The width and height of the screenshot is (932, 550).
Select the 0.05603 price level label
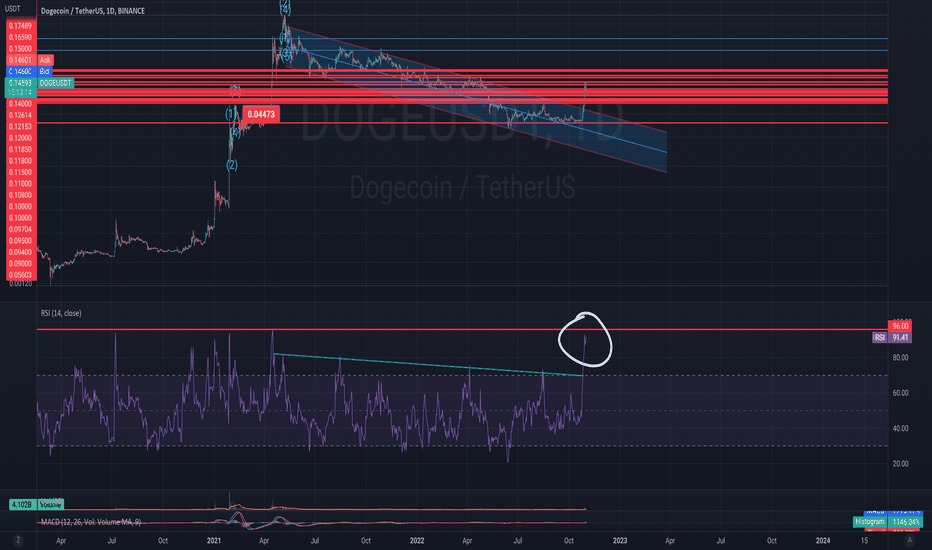(21, 275)
